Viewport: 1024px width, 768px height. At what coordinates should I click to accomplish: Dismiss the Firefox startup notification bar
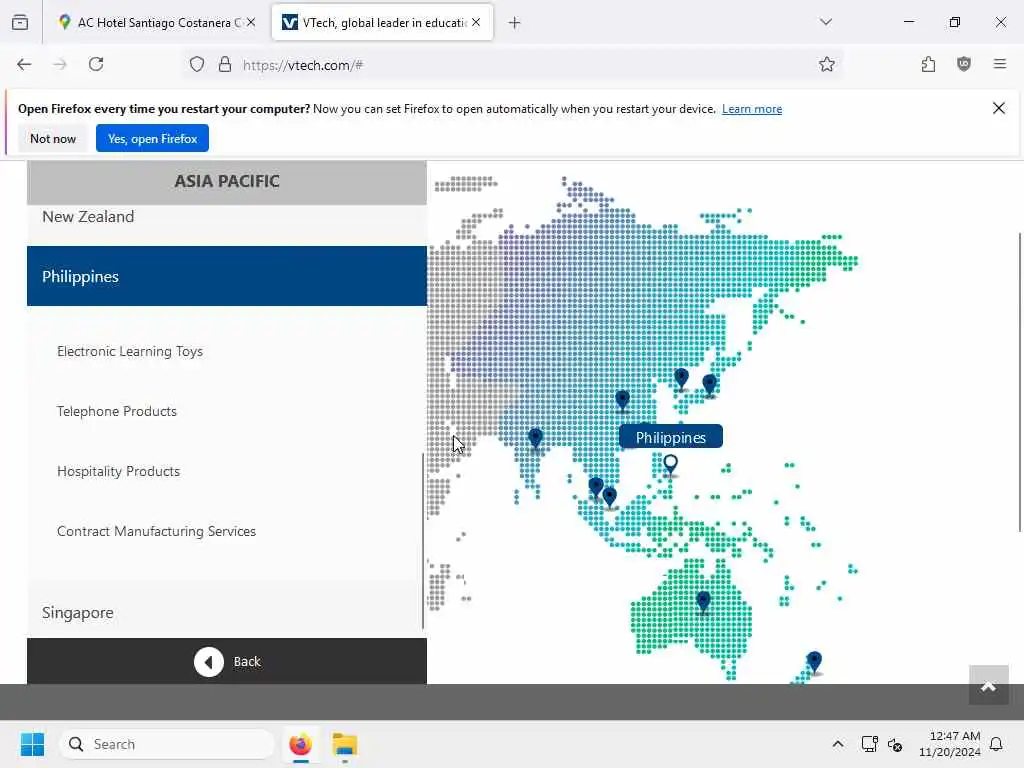999,108
